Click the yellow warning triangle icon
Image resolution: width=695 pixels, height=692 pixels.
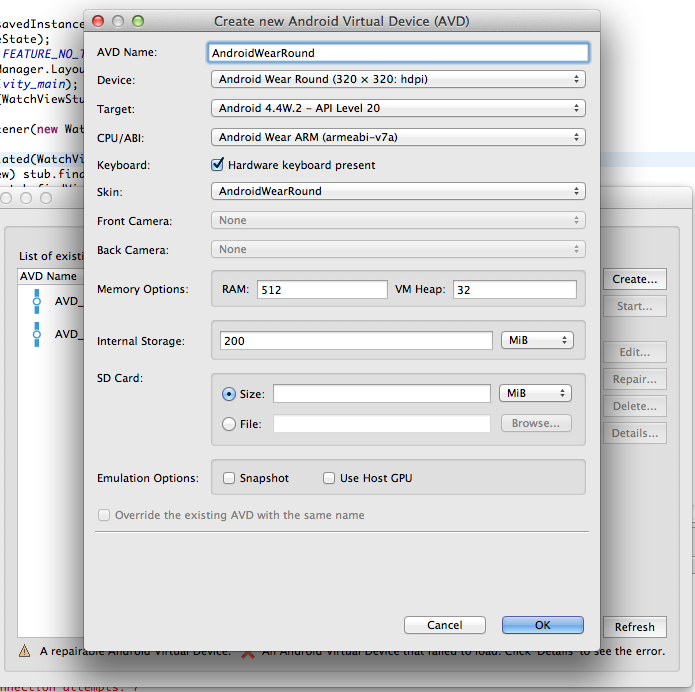(25, 651)
